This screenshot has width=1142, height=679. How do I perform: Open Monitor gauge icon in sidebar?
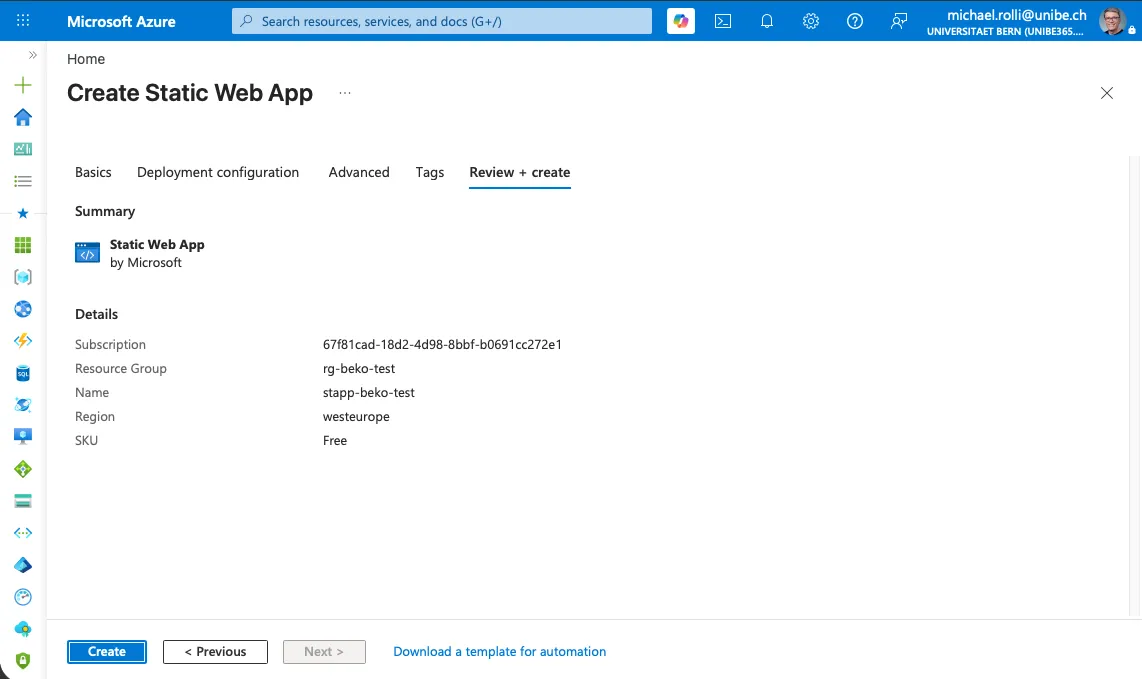pos(23,597)
